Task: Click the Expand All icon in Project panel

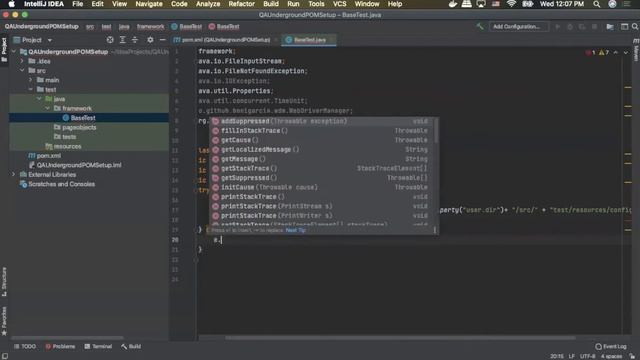Action: 122,40
